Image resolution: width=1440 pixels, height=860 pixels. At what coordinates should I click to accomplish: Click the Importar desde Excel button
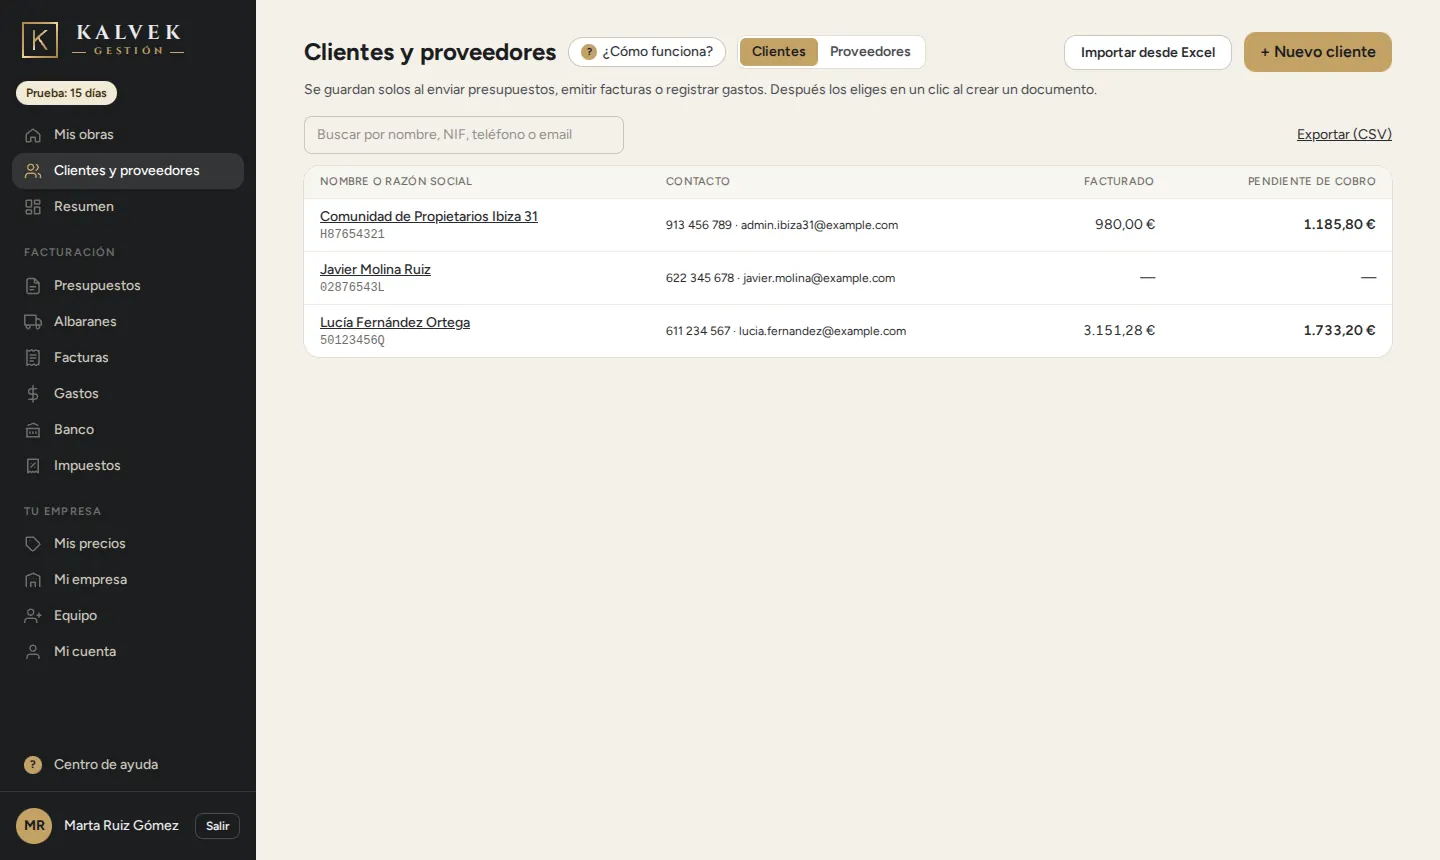coord(1148,52)
